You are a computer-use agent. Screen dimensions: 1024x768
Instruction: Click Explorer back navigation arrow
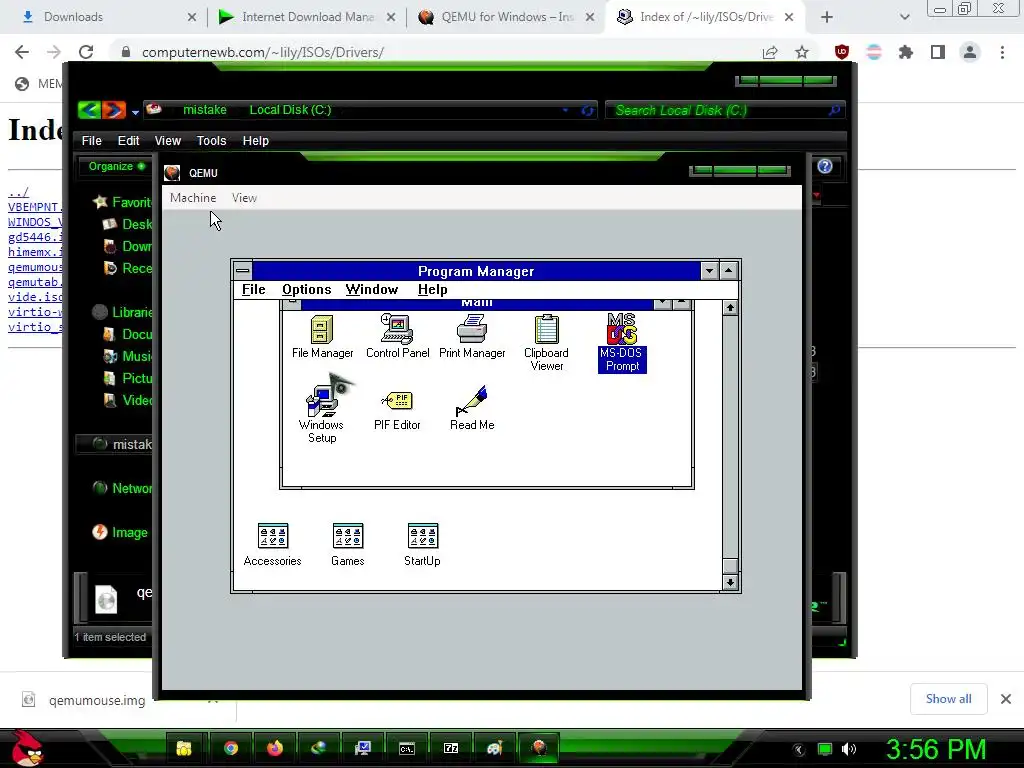point(89,110)
